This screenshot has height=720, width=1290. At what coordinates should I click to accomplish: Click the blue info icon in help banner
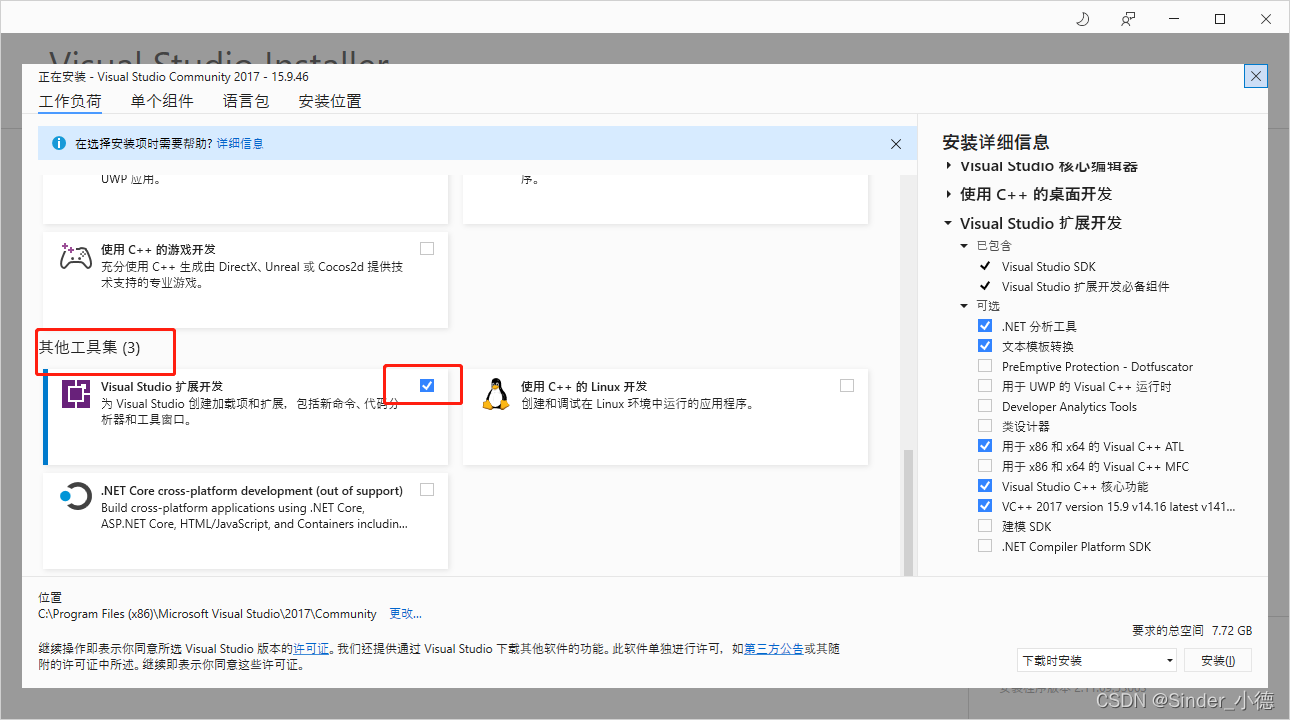pos(58,143)
